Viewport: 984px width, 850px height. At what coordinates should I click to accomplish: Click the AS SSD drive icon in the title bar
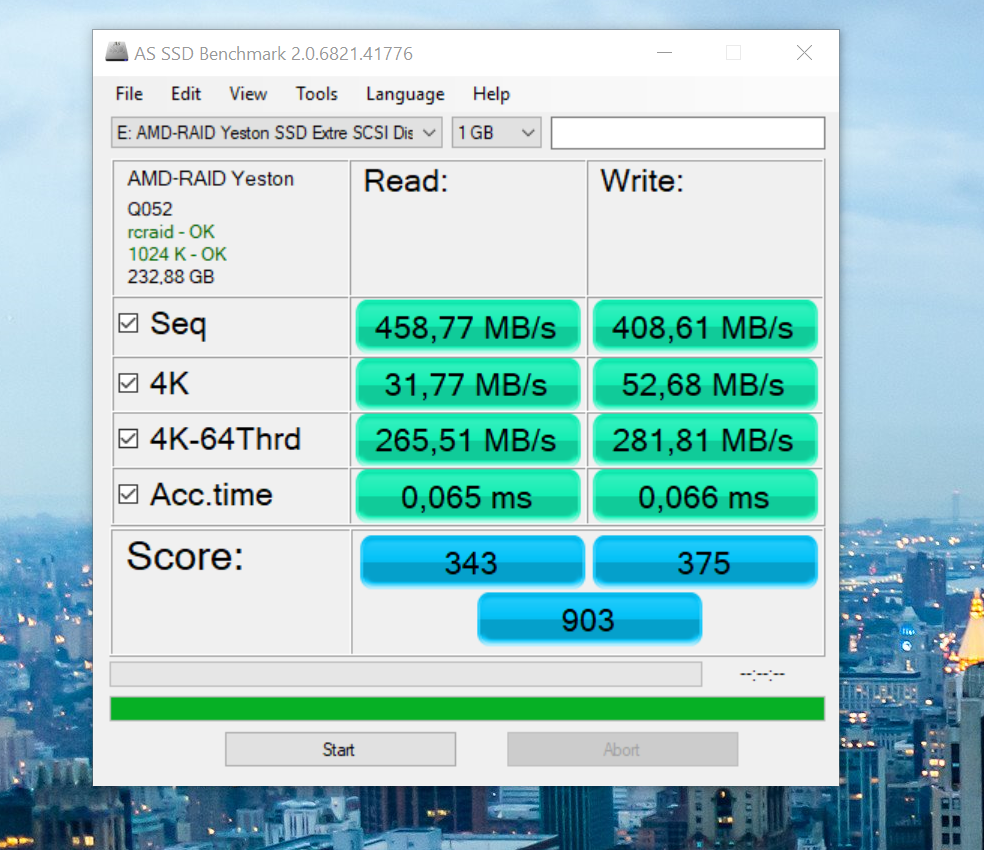[x=116, y=51]
